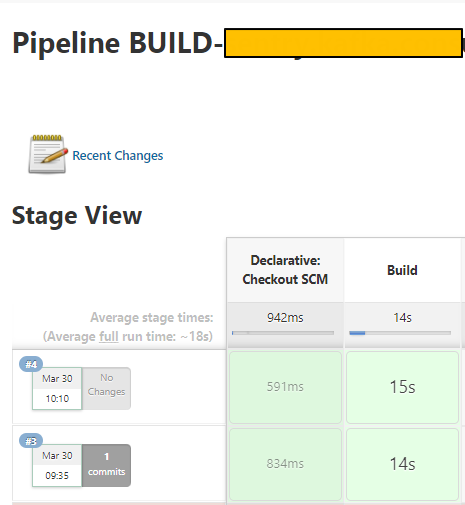Open the 15s Build stage cell
This screenshot has height=505, width=465.
pos(402,387)
